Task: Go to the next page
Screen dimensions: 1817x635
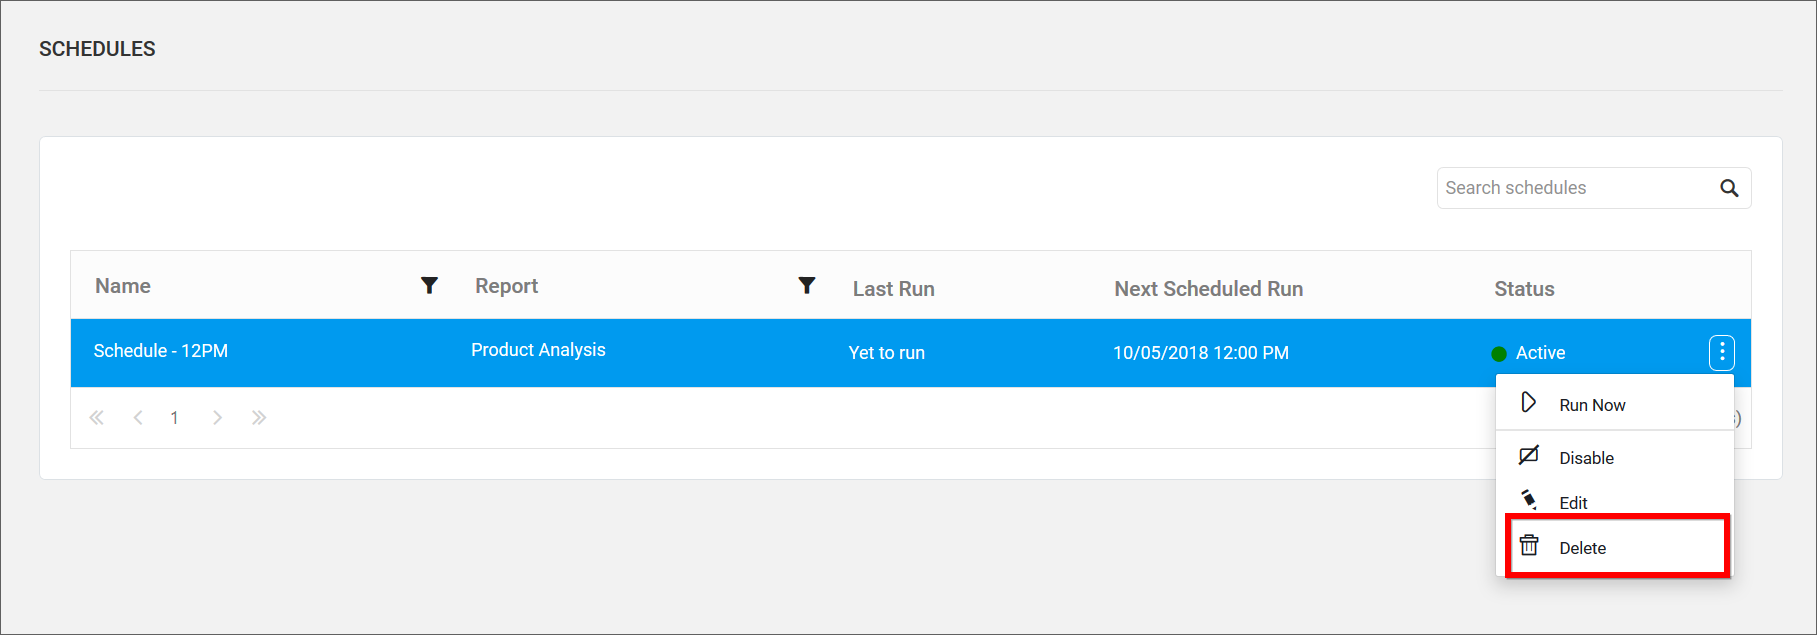Action: click(x=217, y=418)
